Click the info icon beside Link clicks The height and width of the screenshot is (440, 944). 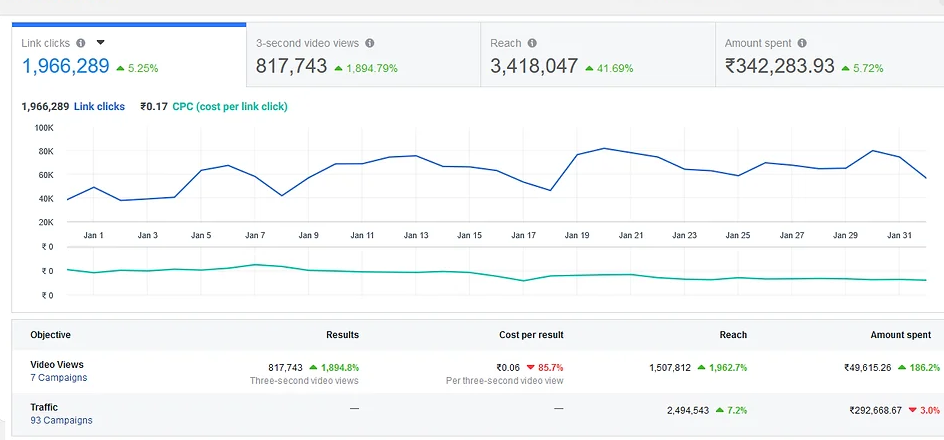coord(80,43)
